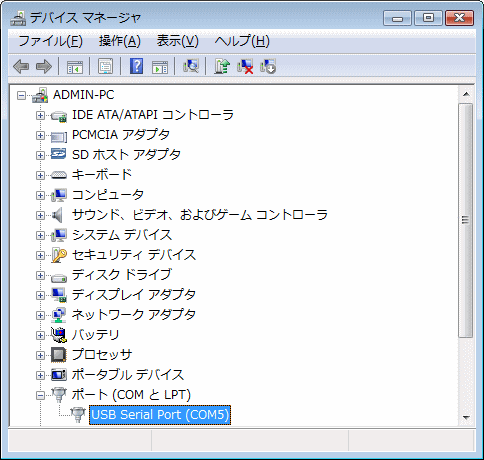
Task: Open the 表示(V) menu
Action: [x=178, y=41]
